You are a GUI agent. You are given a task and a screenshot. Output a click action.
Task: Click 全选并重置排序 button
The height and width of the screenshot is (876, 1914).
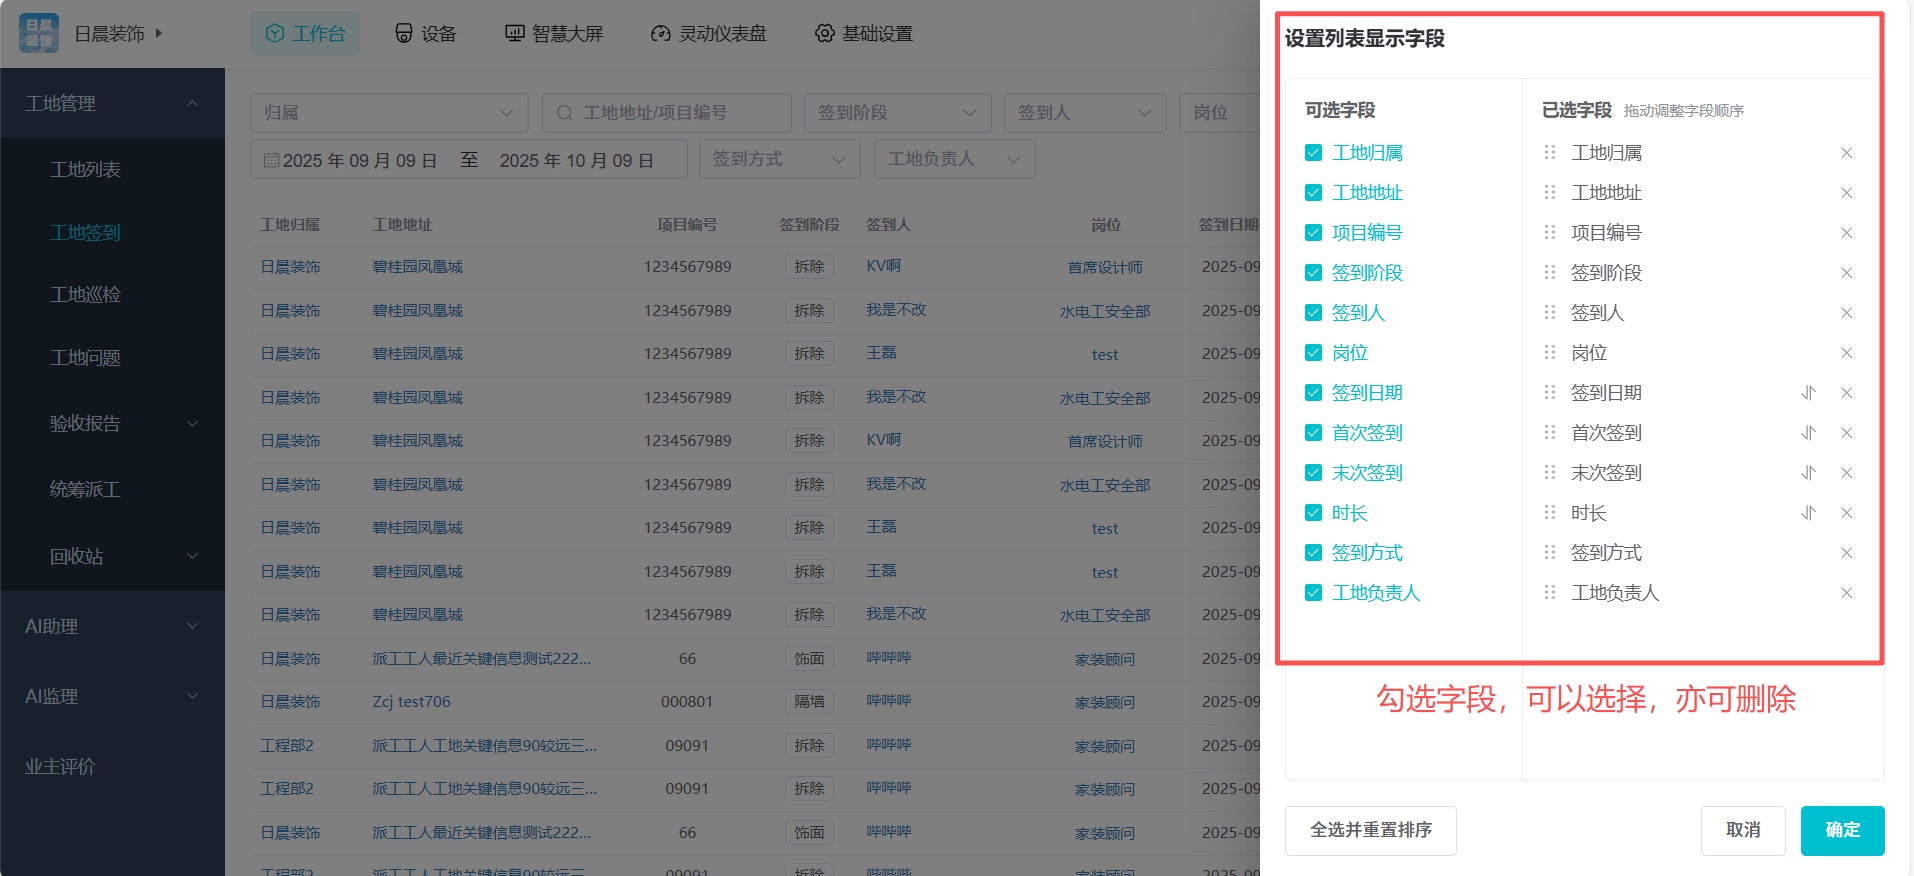[1370, 830]
